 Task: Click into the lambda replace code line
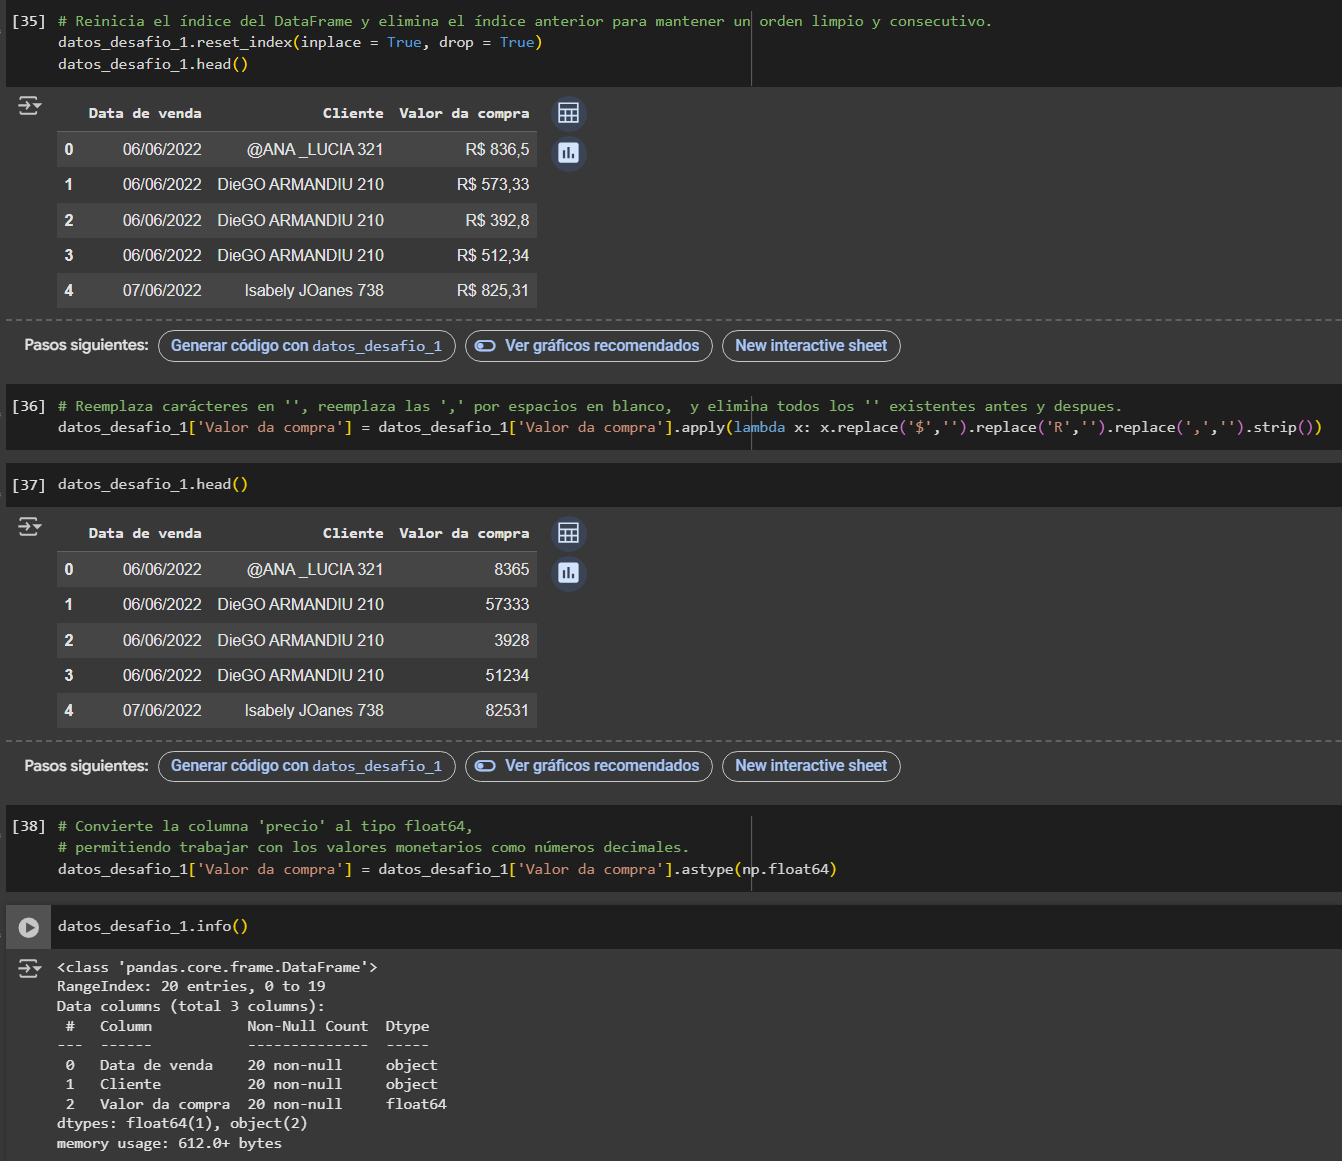690,428
